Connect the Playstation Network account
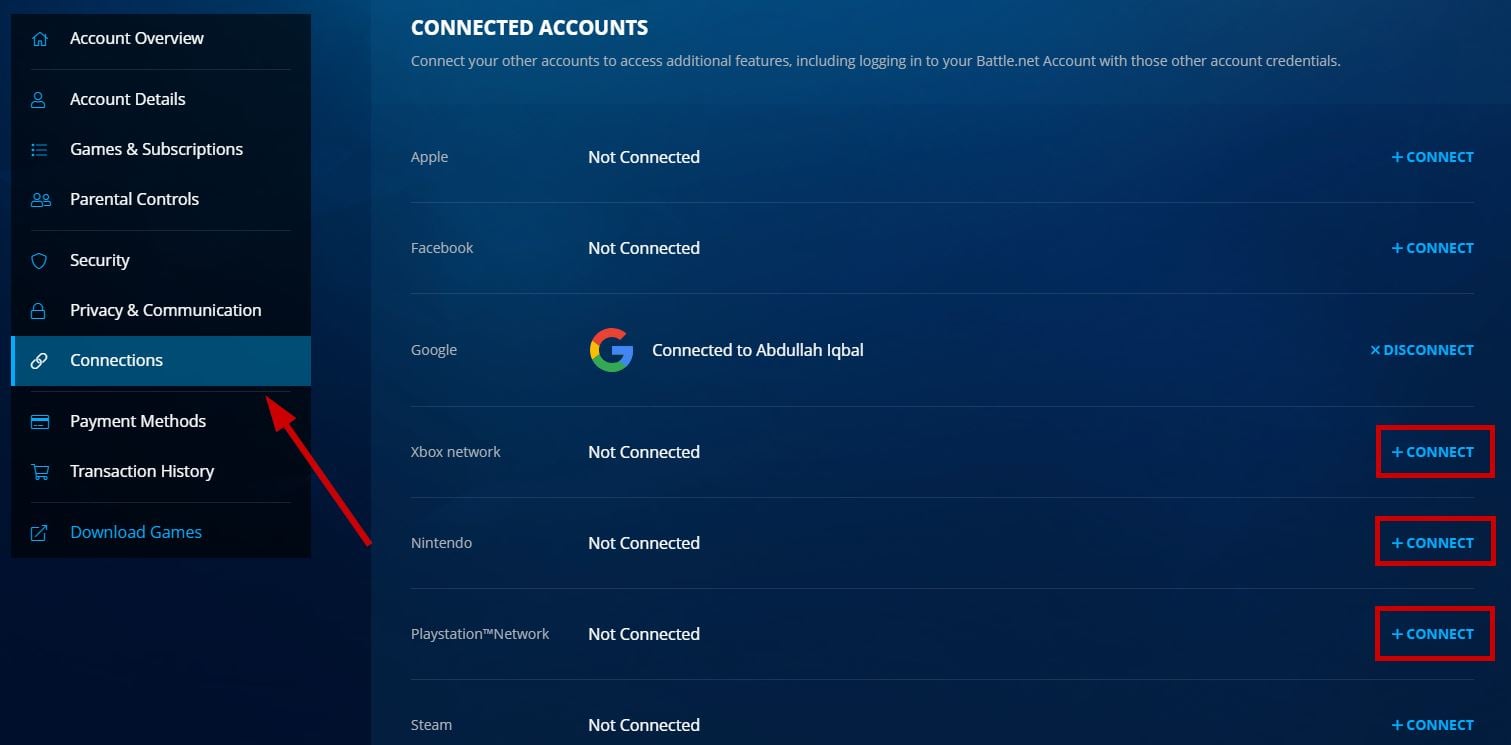The image size is (1511, 745). pyautogui.click(x=1433, y=634)
